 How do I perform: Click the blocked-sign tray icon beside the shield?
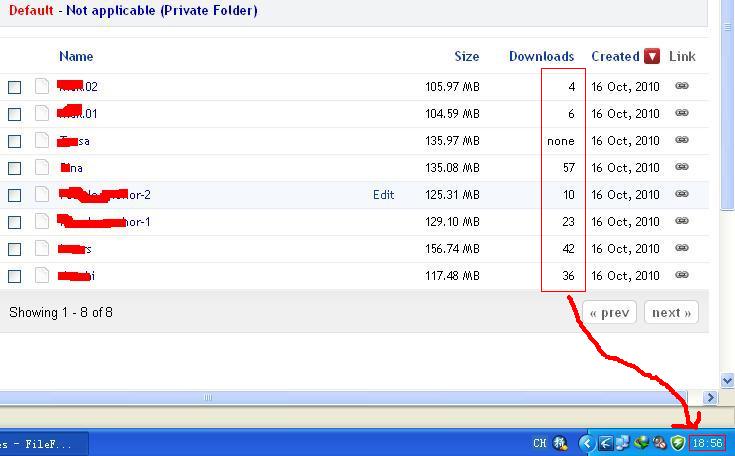(660, 443)
